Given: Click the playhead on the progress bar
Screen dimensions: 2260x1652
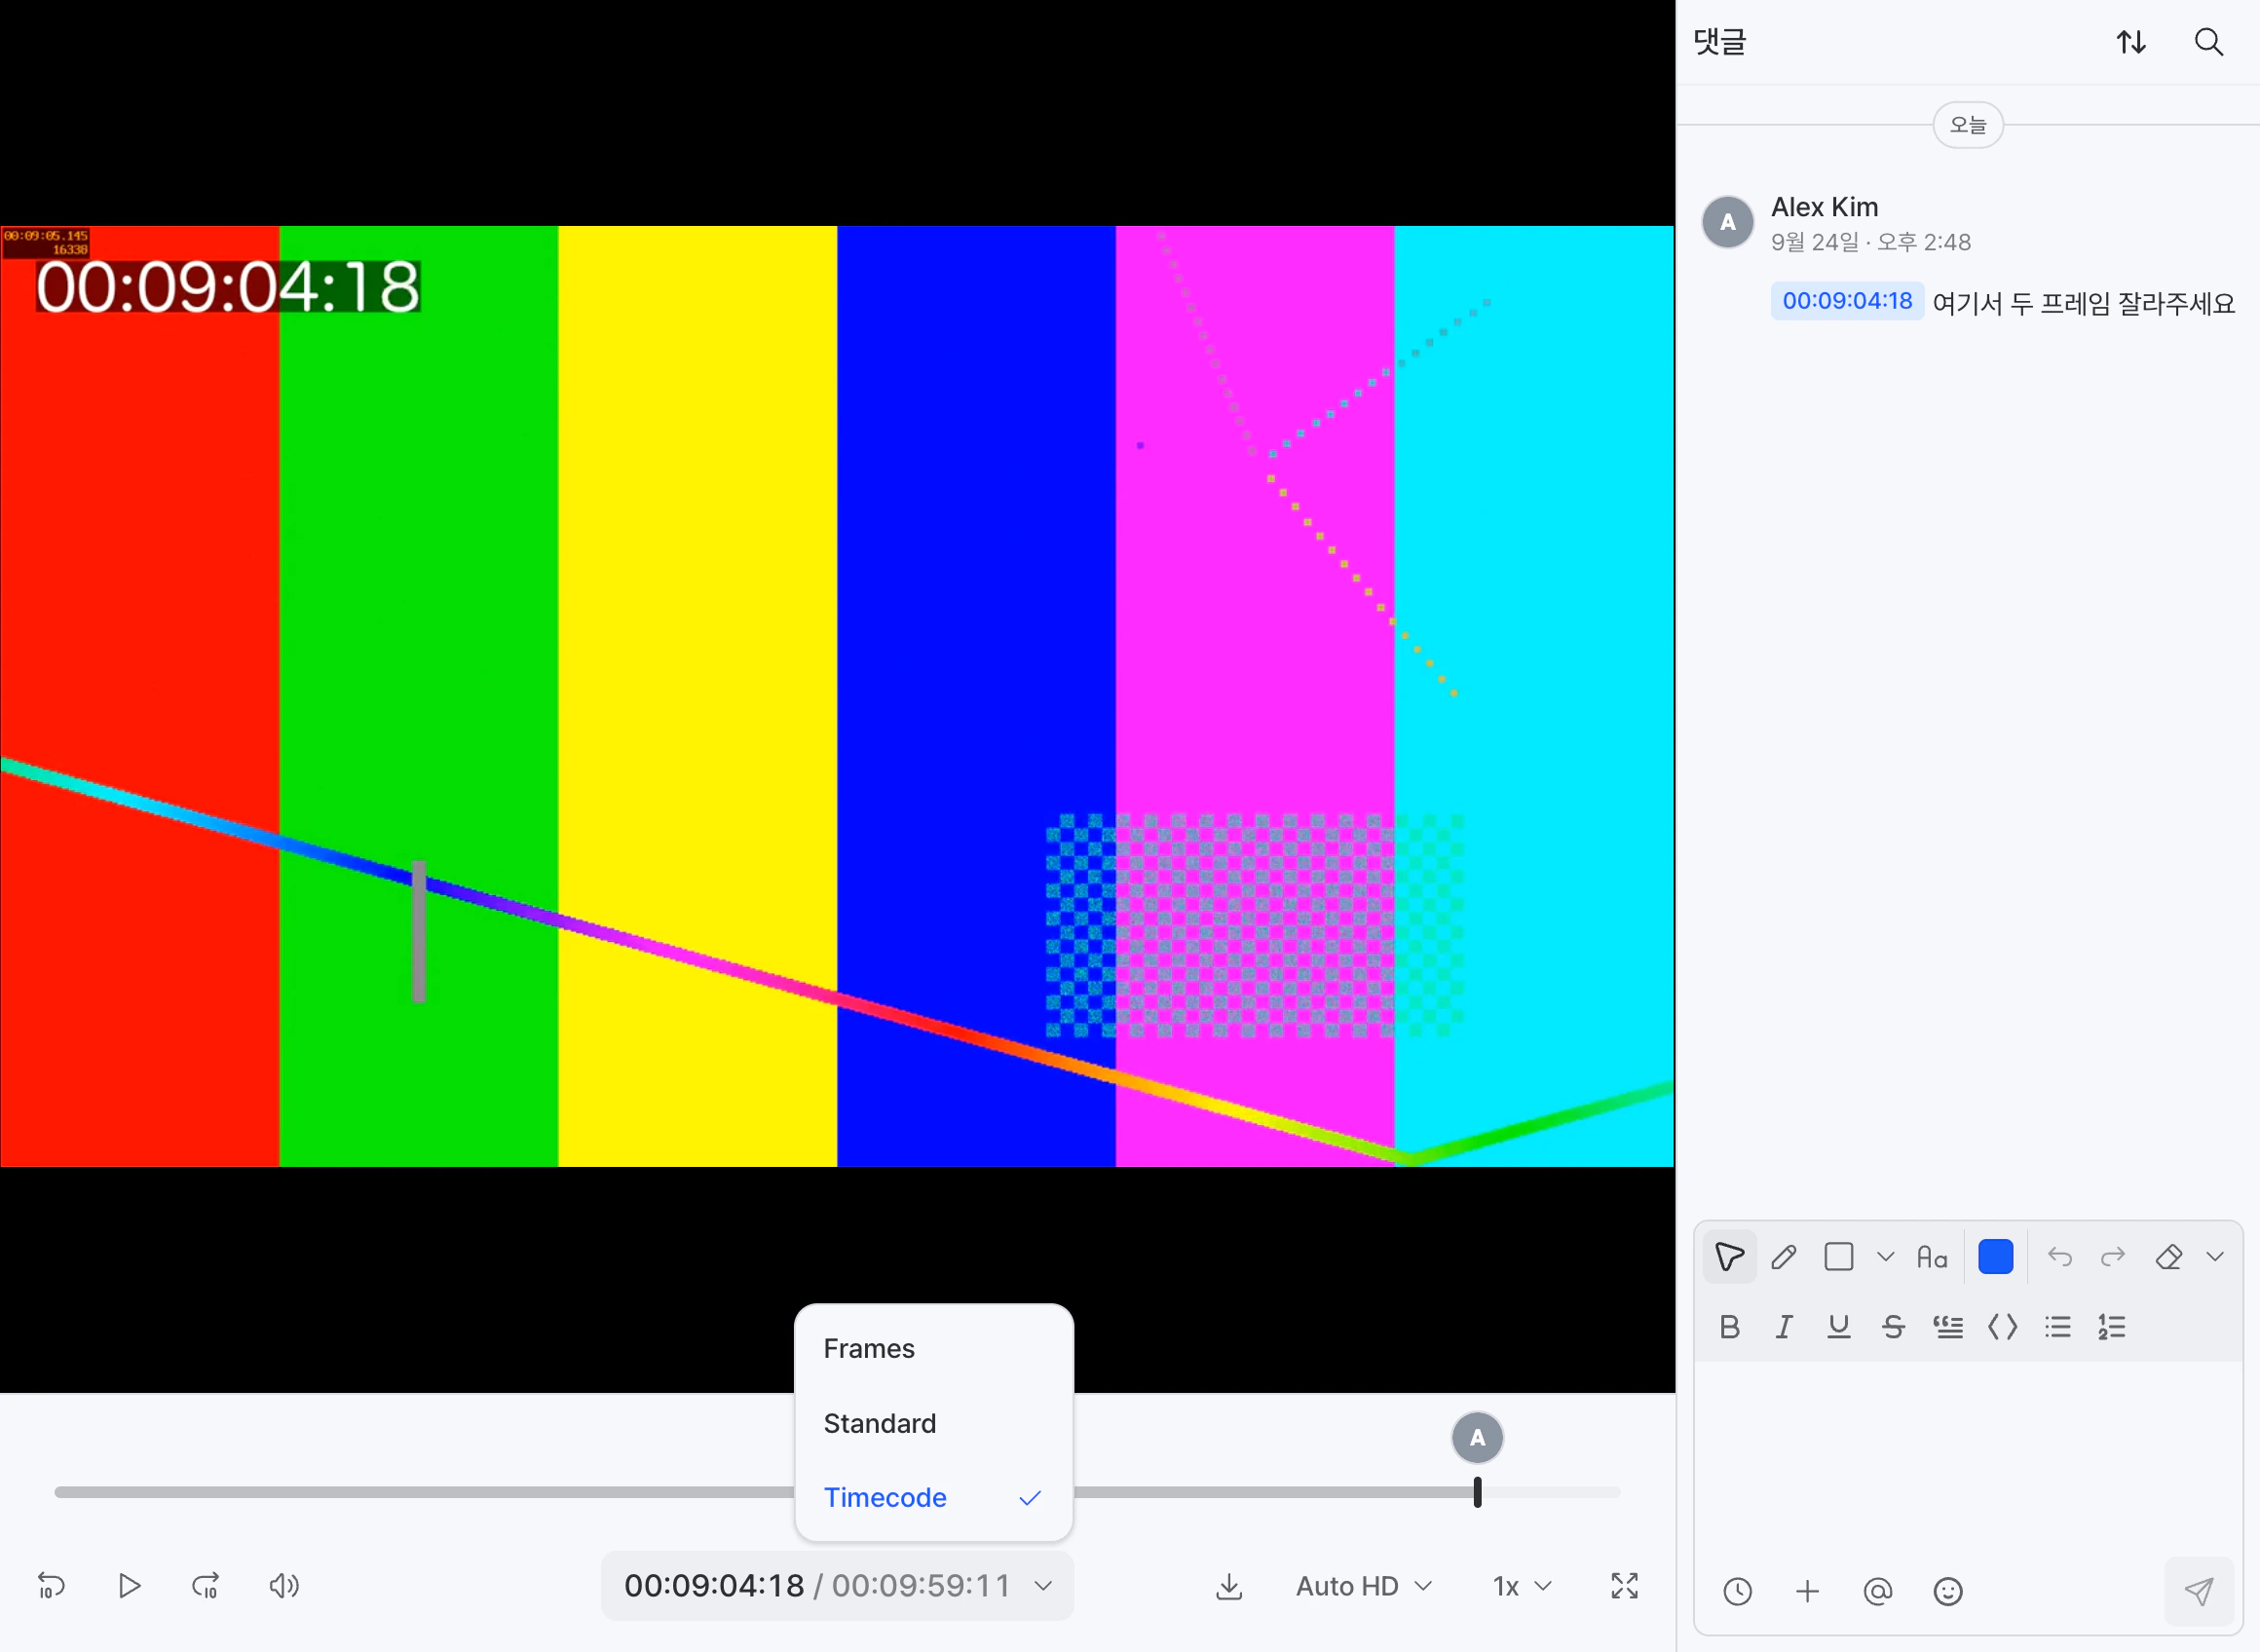Looking at the screenshot, I should [x=1477, y=1492].
